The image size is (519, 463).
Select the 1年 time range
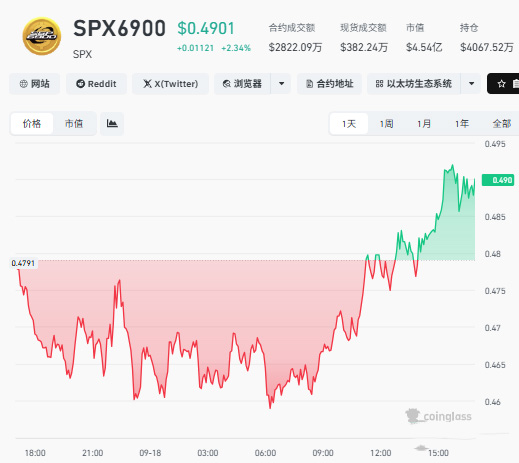point(462,124)
